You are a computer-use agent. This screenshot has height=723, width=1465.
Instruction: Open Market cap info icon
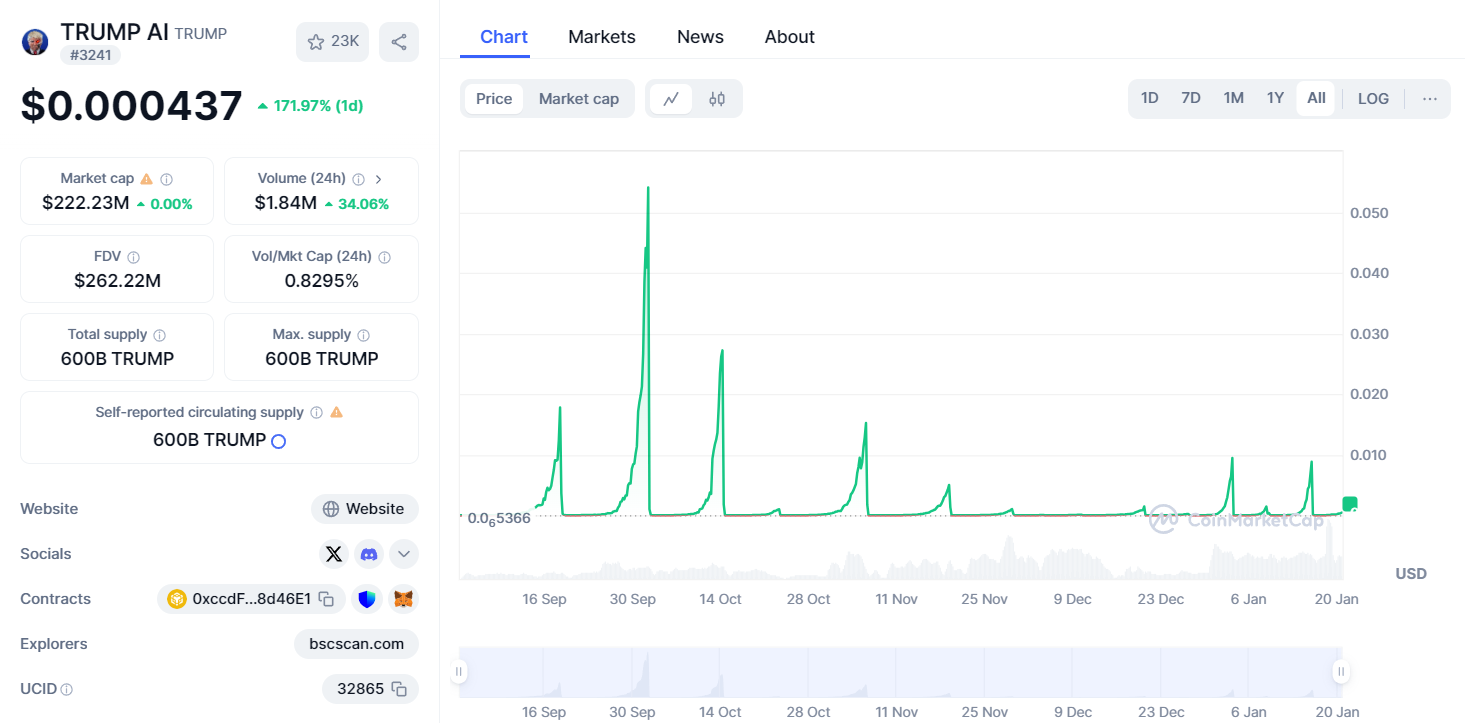coord(167,179)
